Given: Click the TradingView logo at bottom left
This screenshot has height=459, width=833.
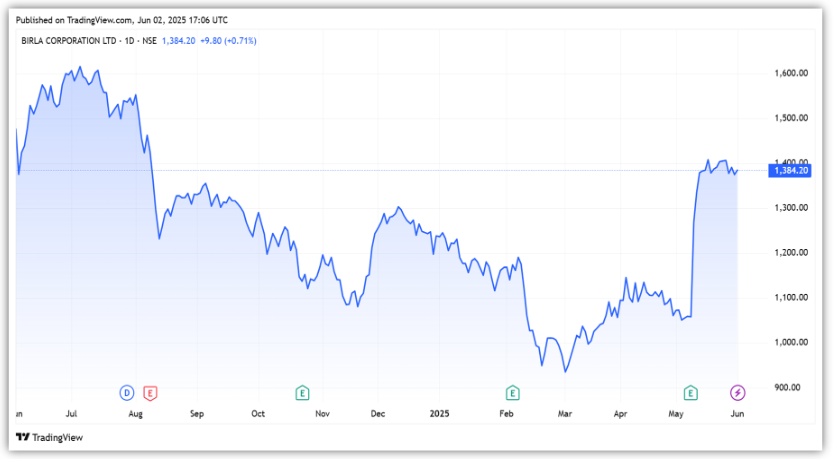Looking at the screenshot, I should [x=48, y=437].
